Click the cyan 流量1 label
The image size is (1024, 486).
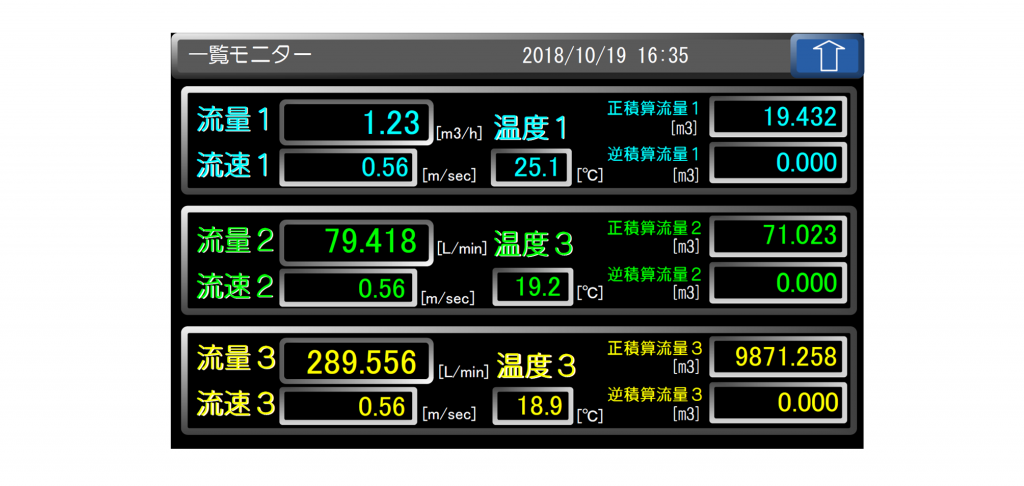(234, 122)
